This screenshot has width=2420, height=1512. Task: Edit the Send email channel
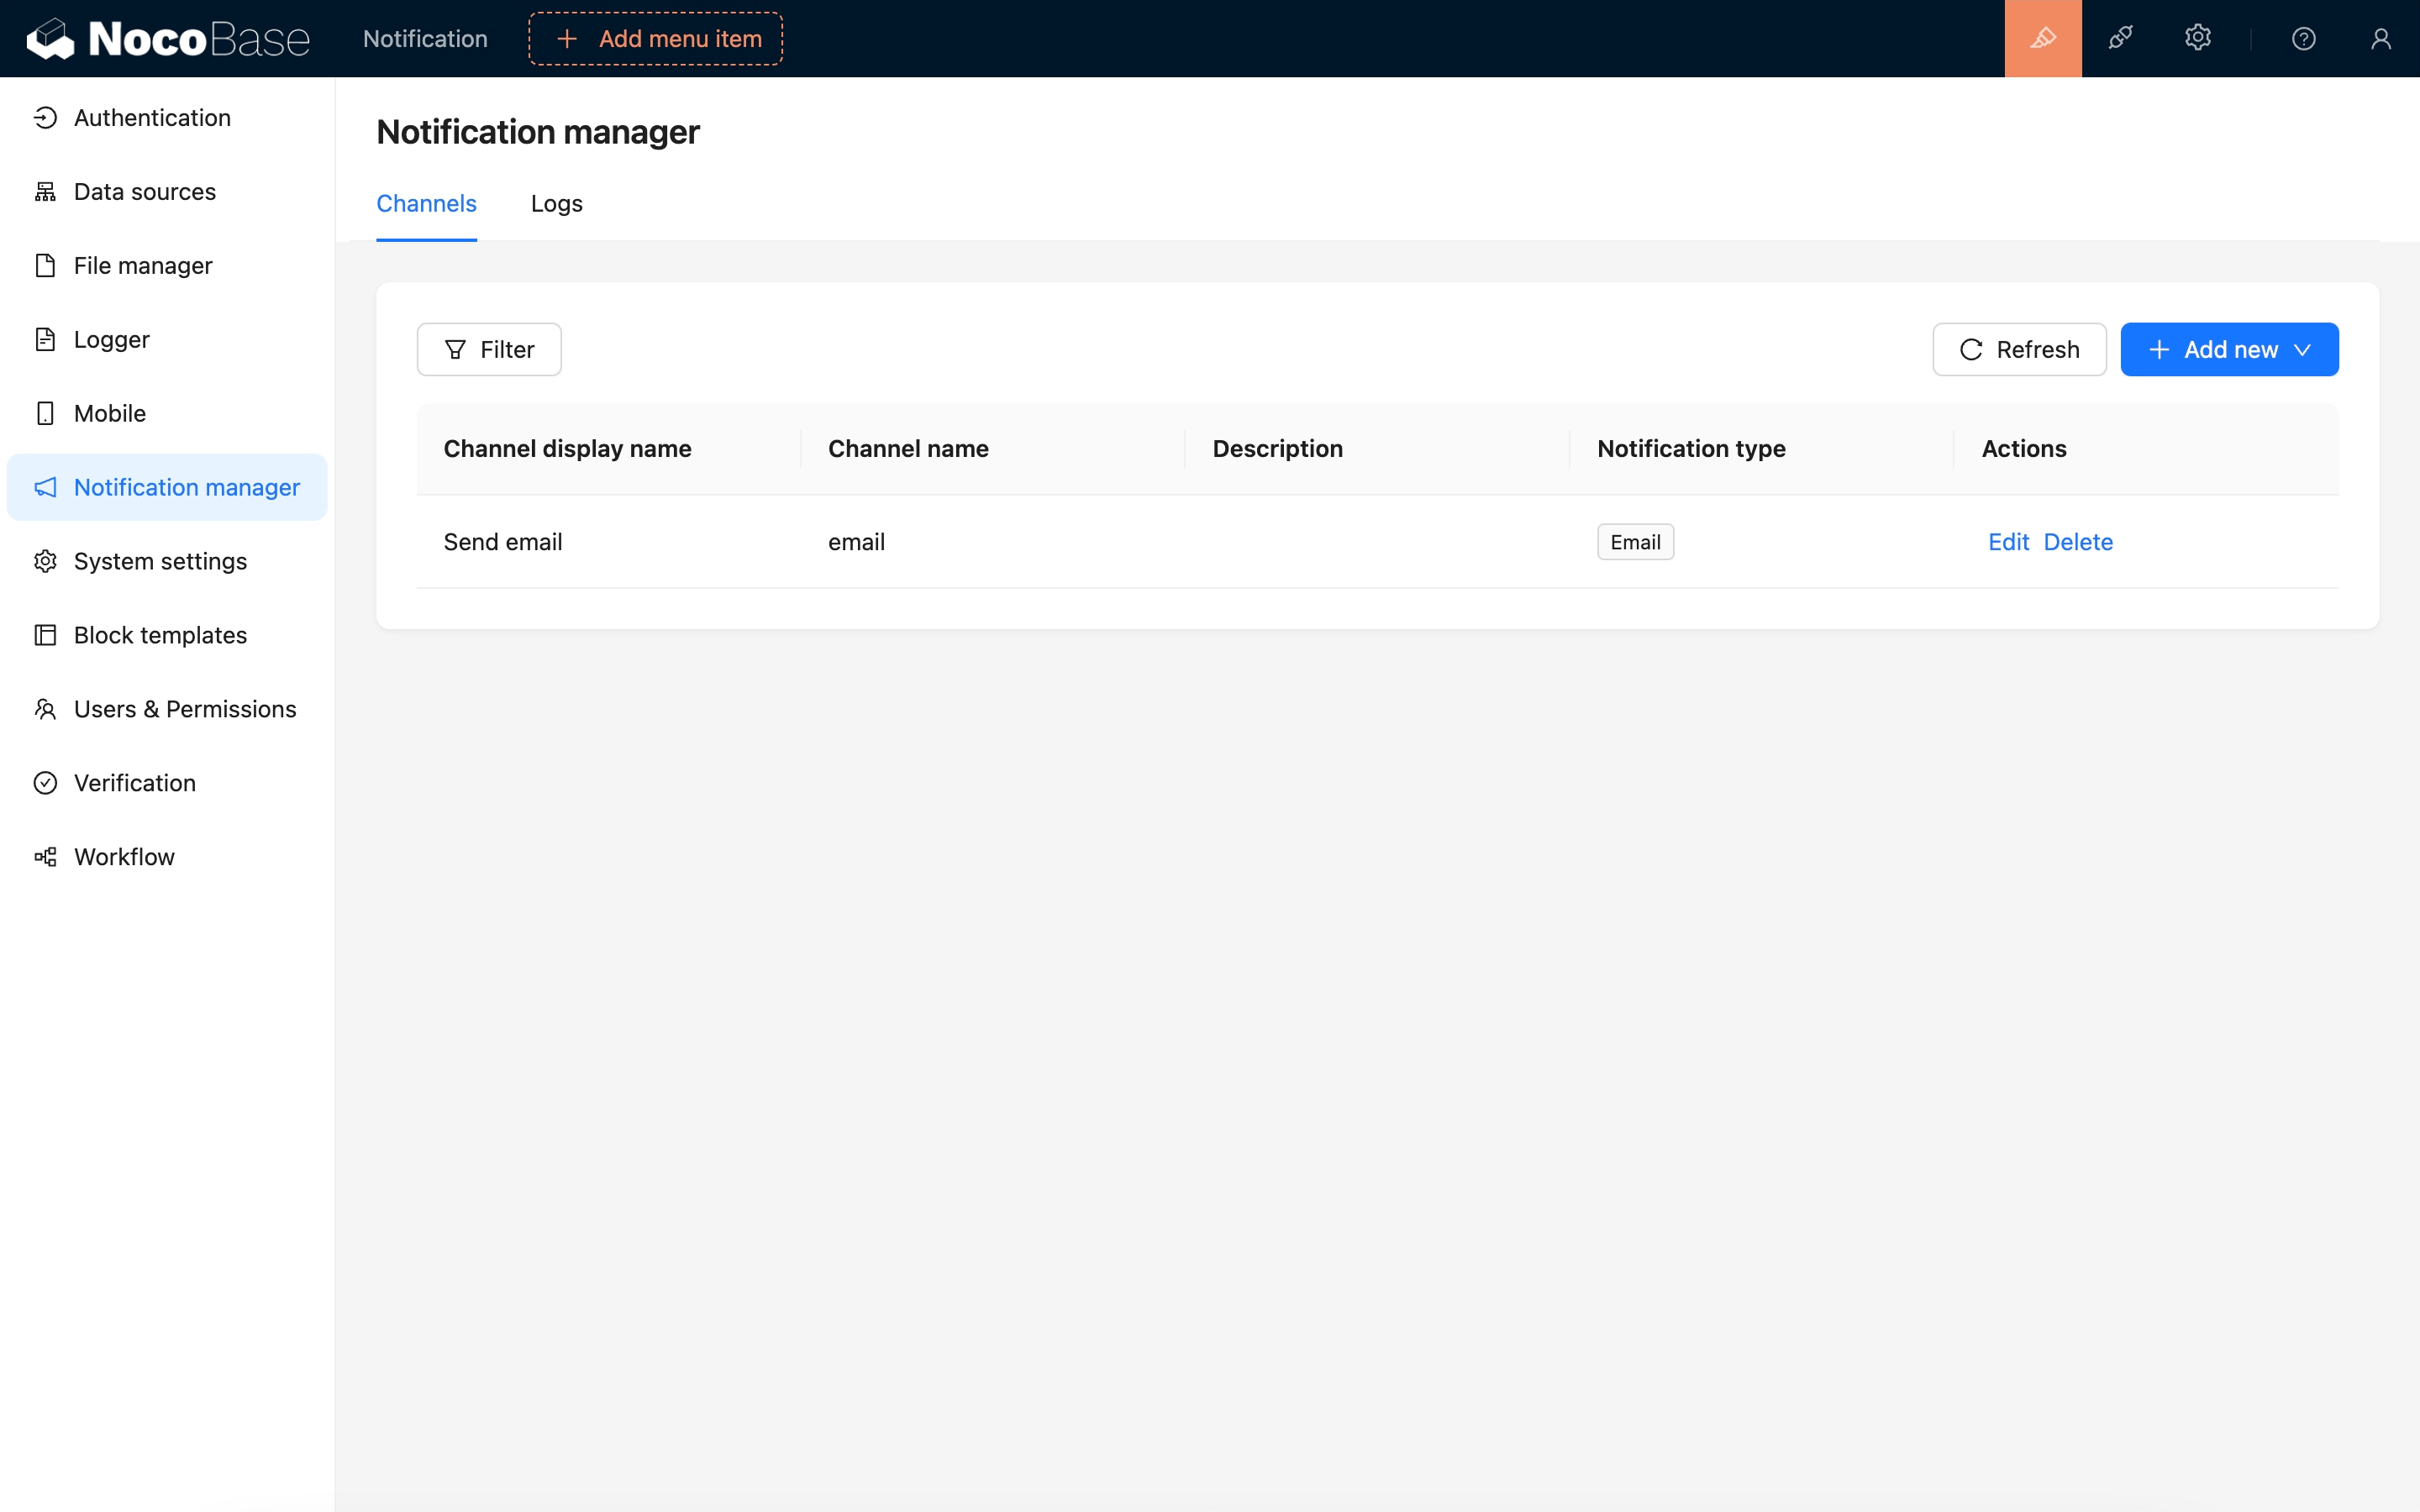click(x=2007, y=542)
